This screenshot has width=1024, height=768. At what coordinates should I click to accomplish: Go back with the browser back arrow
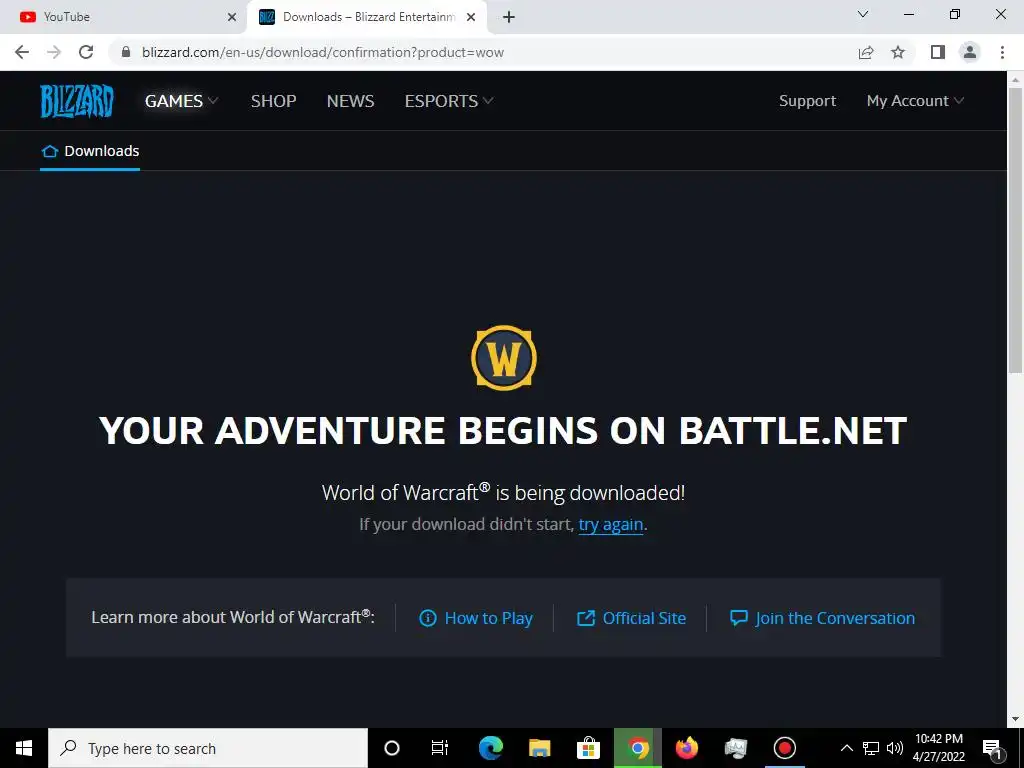pos(22,52)
